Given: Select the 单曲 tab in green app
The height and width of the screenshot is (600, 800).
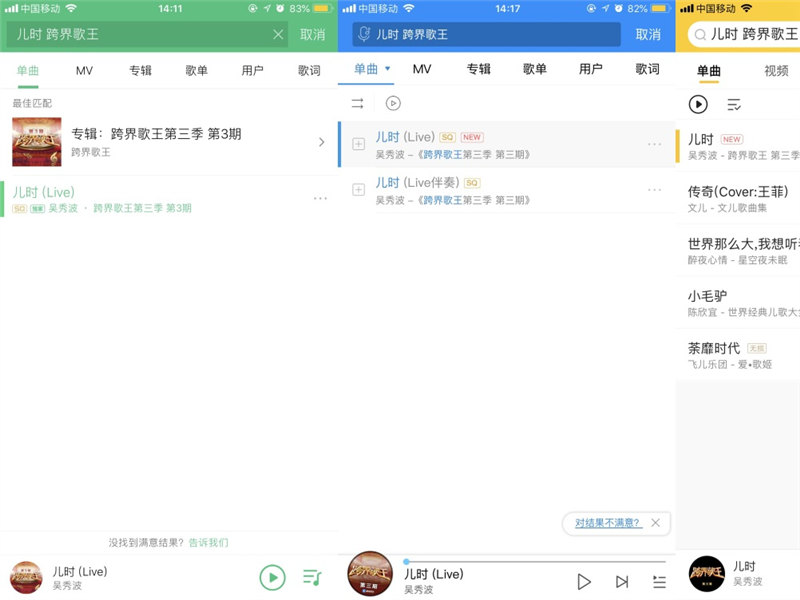Looking at the screenshot, I should tap(28, 70).
